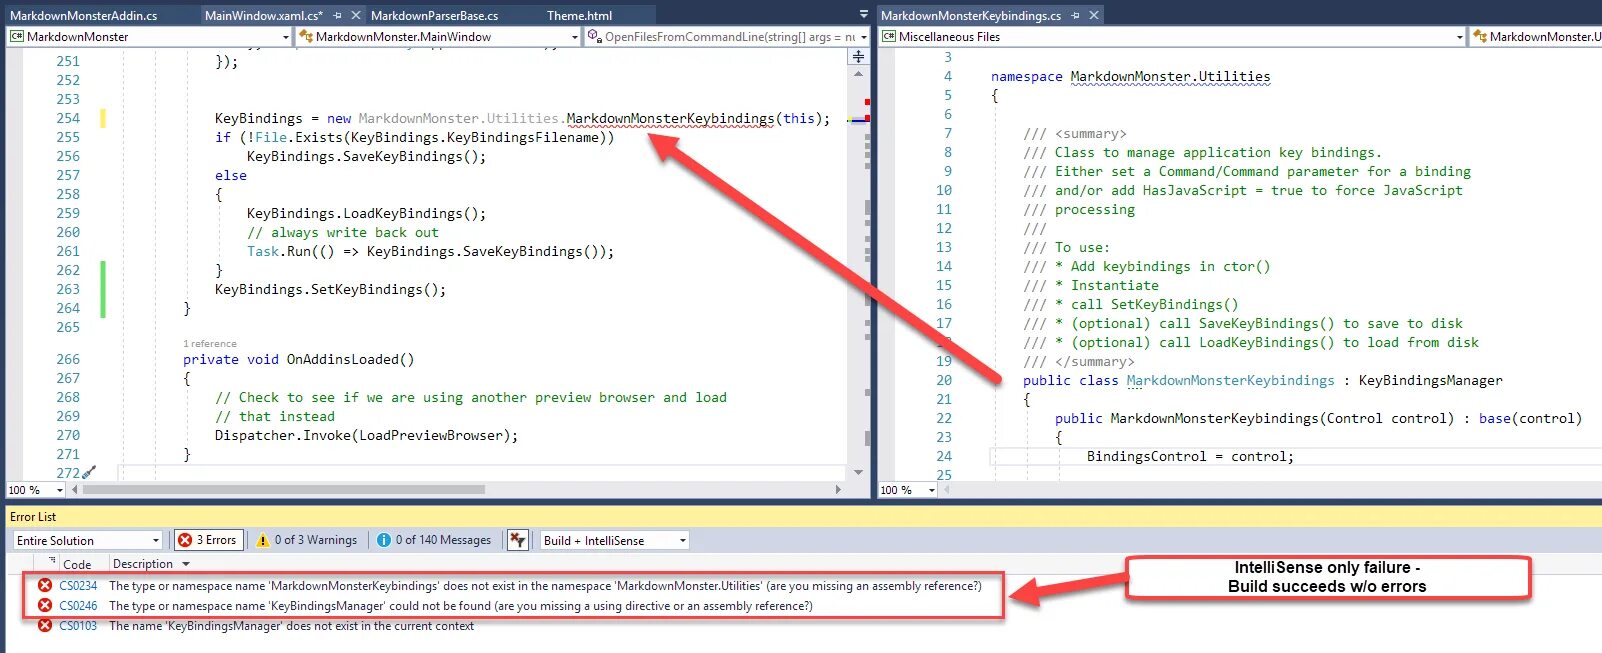Open the MarkdownMonster project dropdown
The width and height of the screenshot is (1602, 653).
pos(149,37)
